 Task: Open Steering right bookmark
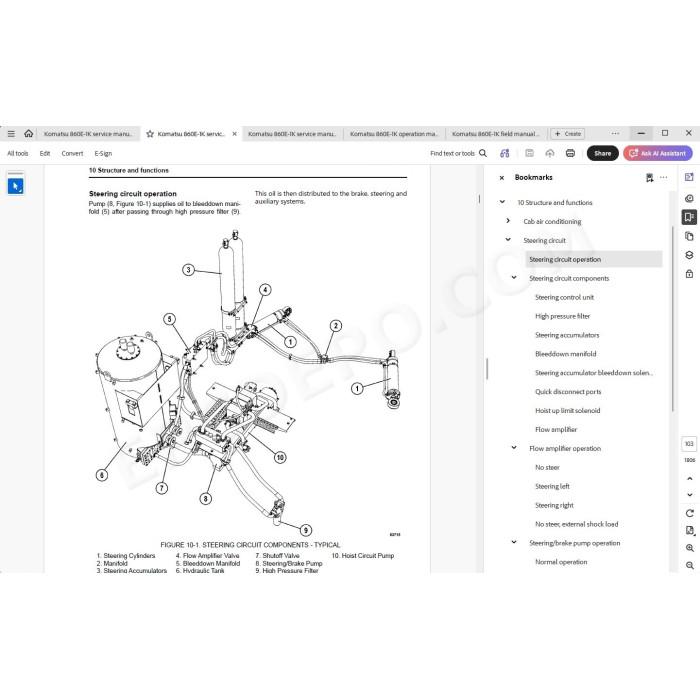[554, 505]
